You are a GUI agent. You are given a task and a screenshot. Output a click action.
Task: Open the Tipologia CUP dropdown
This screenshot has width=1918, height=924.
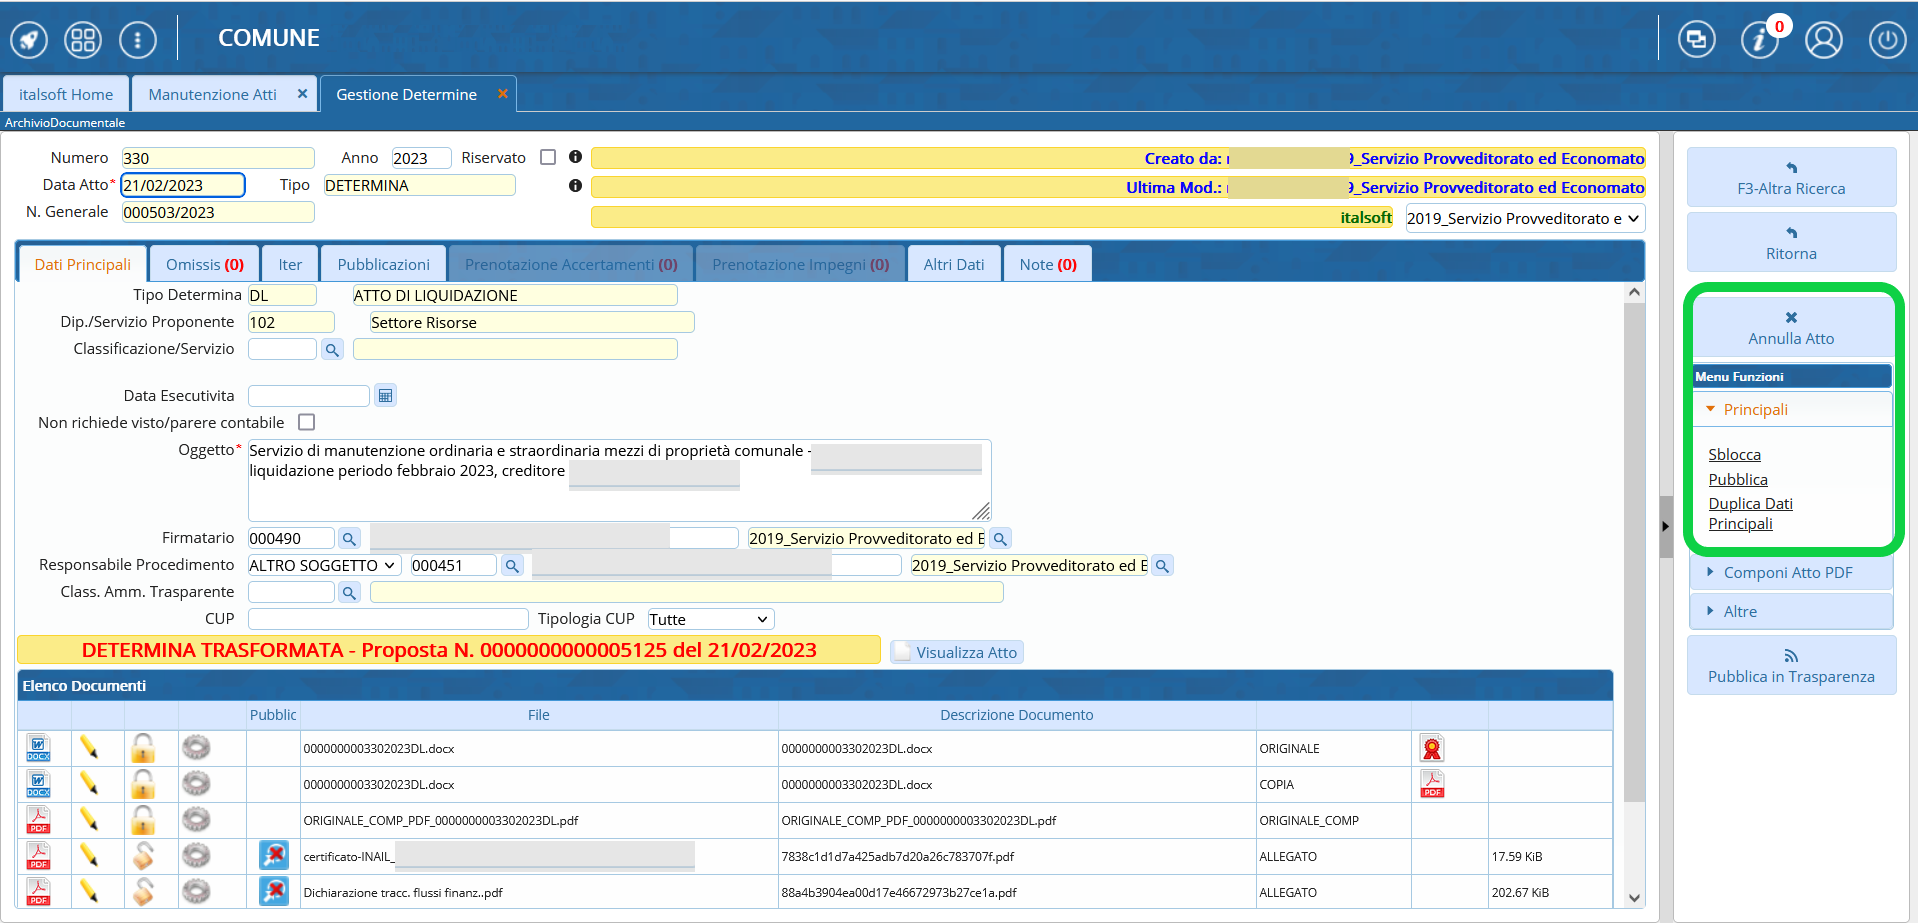pyautogui.click(x=710, y=620)
